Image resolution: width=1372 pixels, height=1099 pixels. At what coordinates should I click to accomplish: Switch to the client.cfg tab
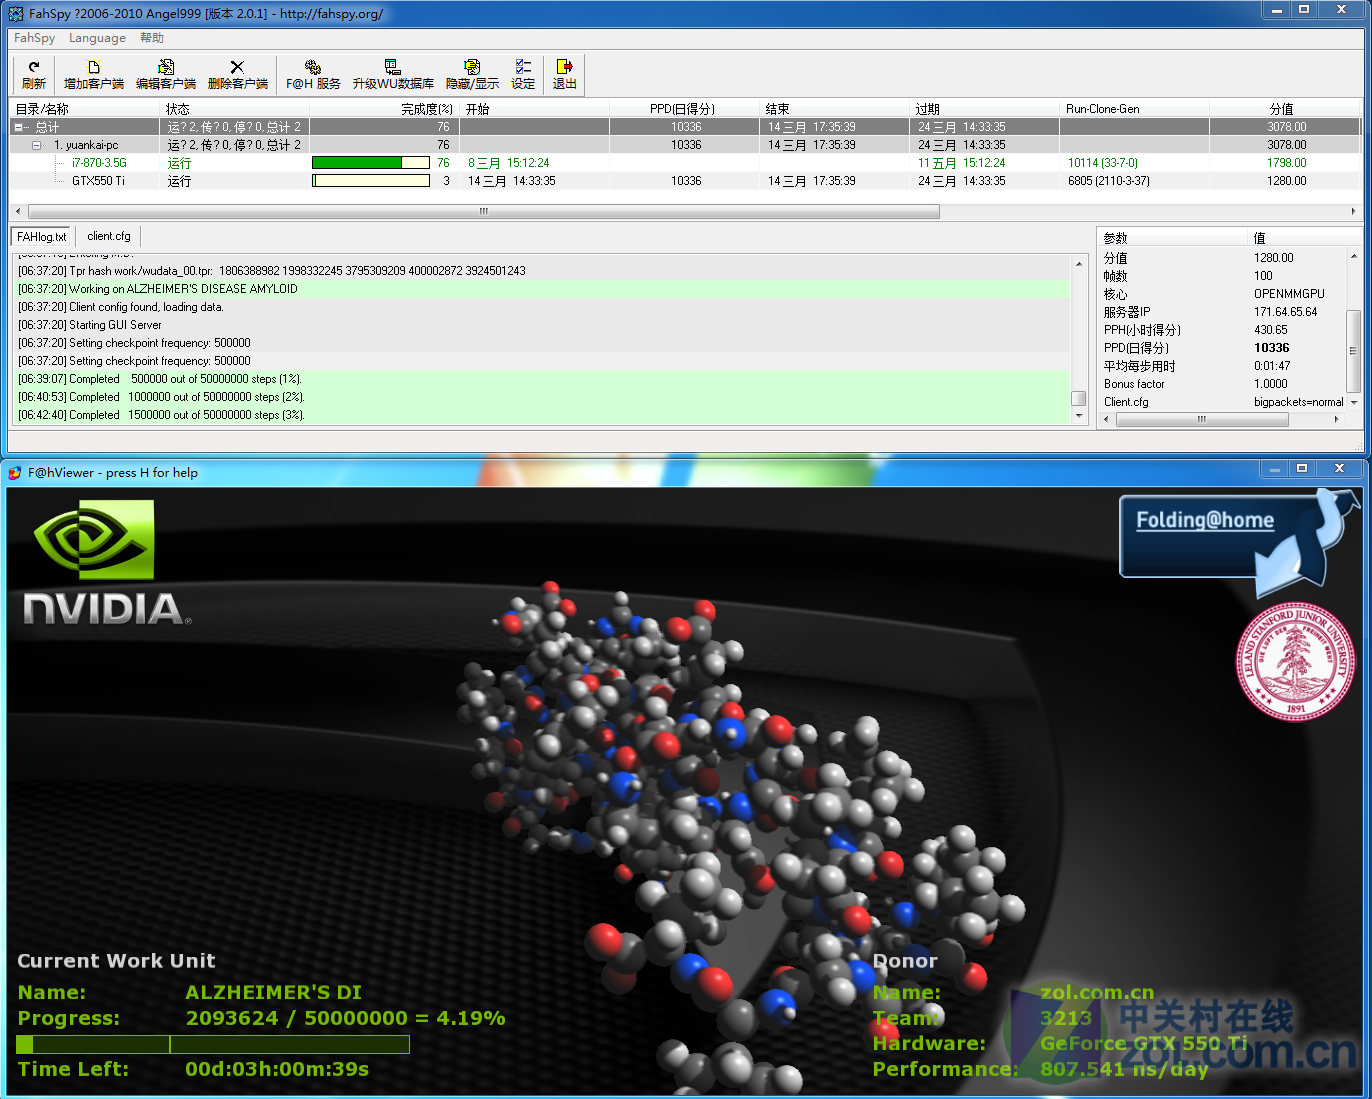(108, 236)
